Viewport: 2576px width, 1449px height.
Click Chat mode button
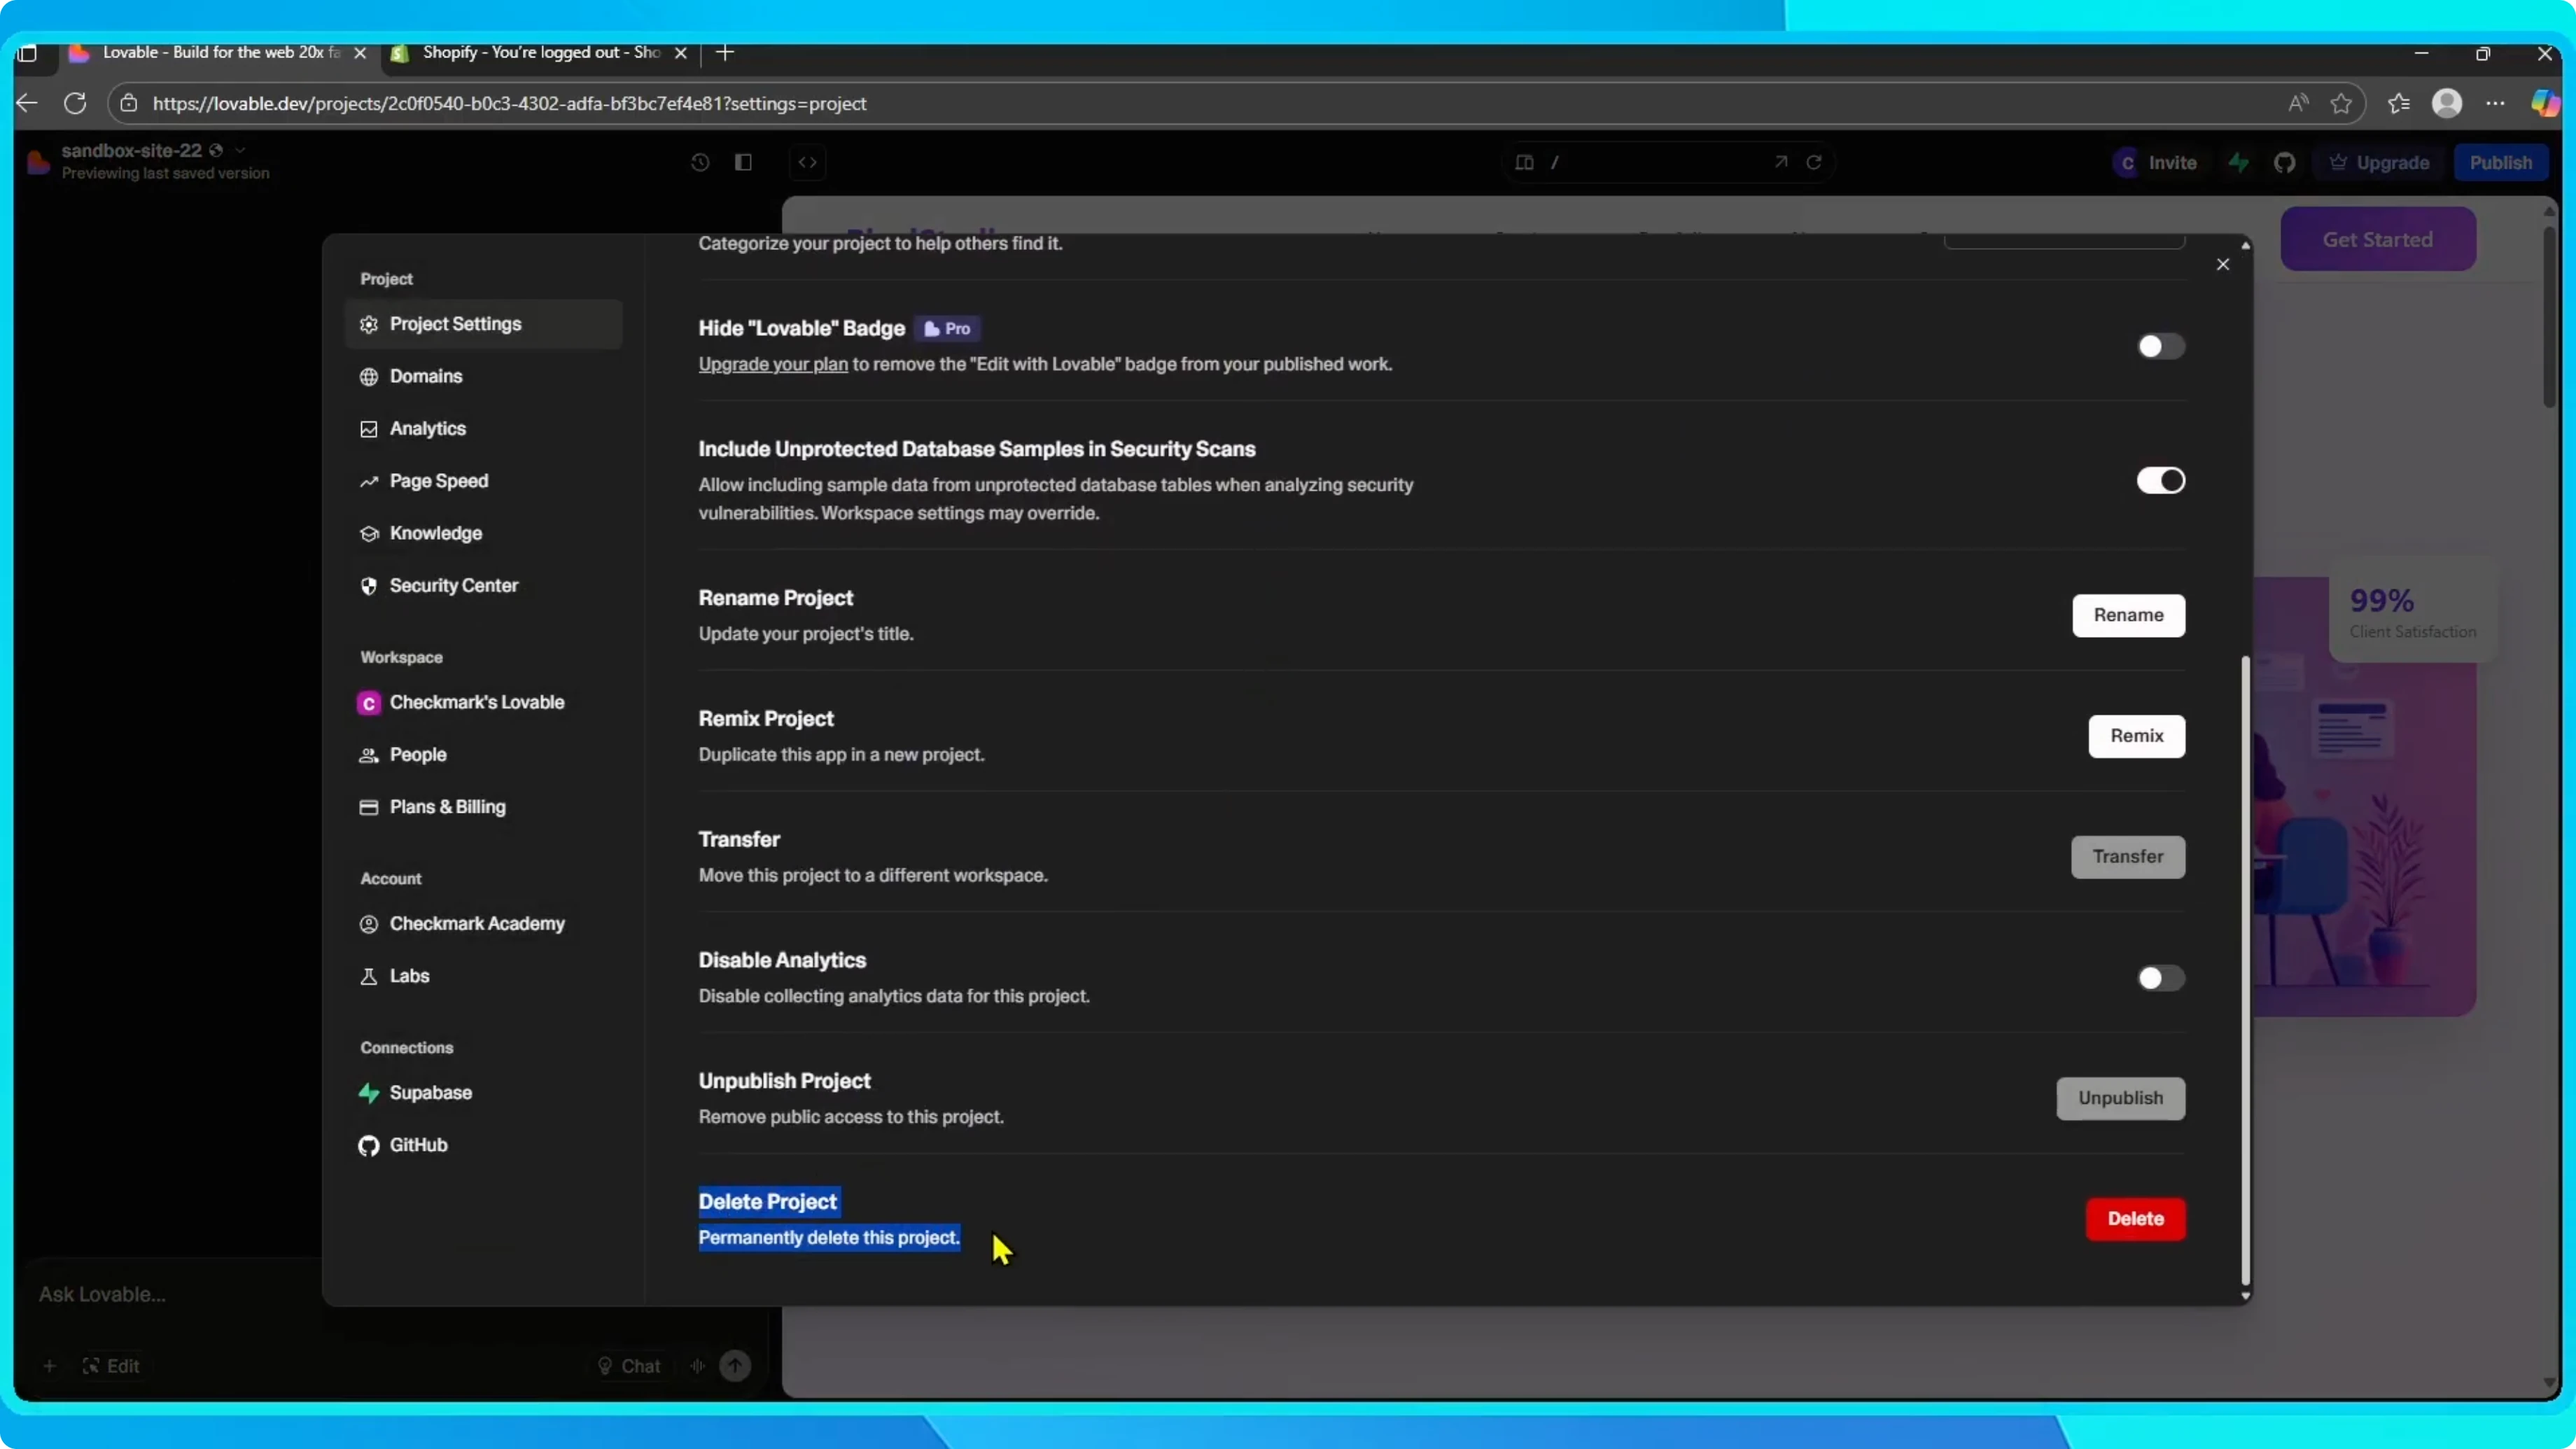(x=629, y=1366)
